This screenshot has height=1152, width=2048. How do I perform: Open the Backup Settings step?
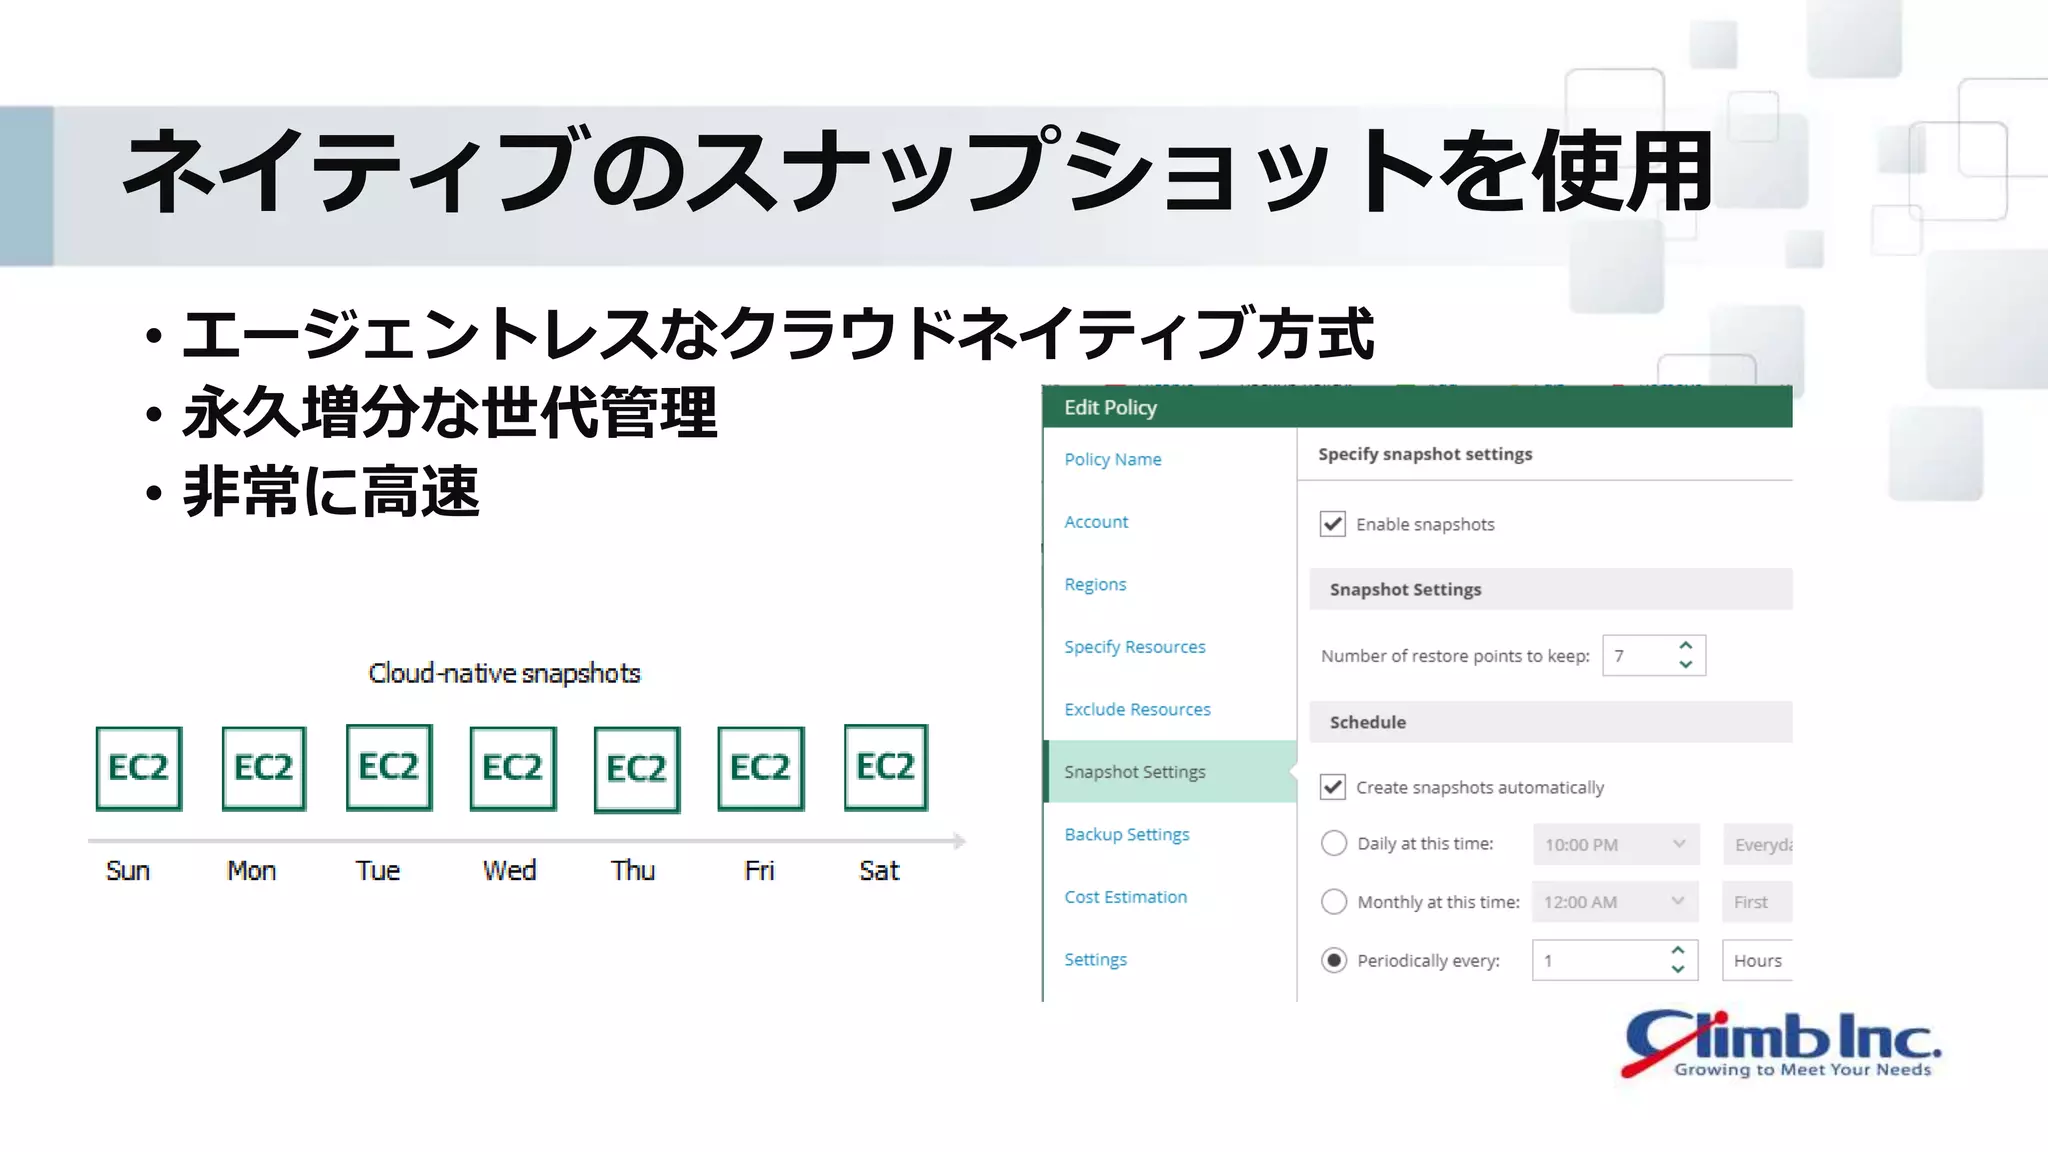(1126, 834)
